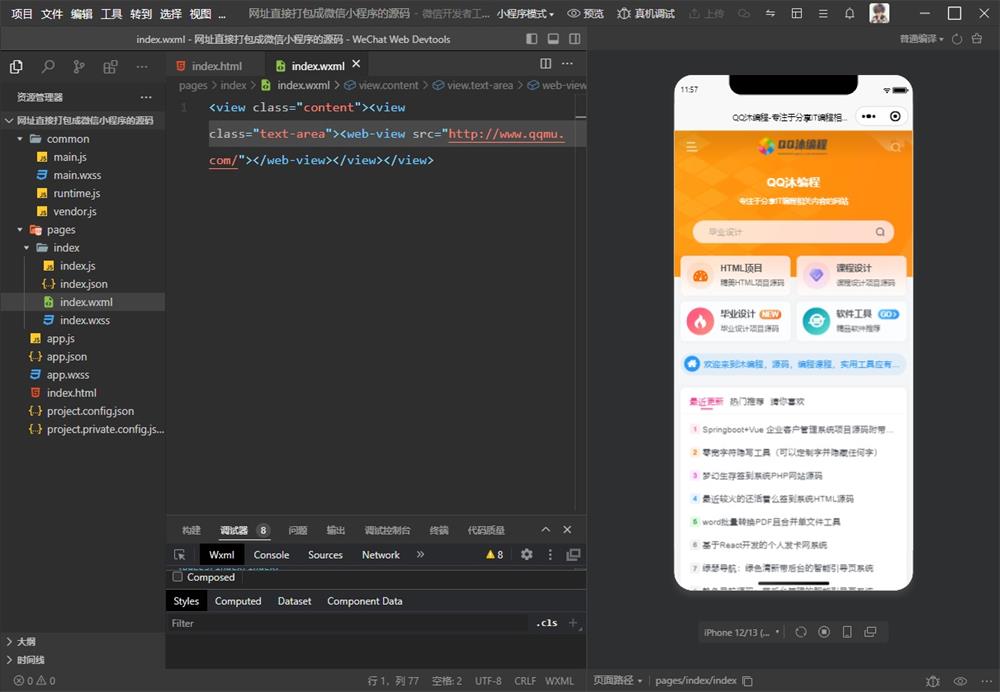Click the 预览 preview button

(586, 14)
